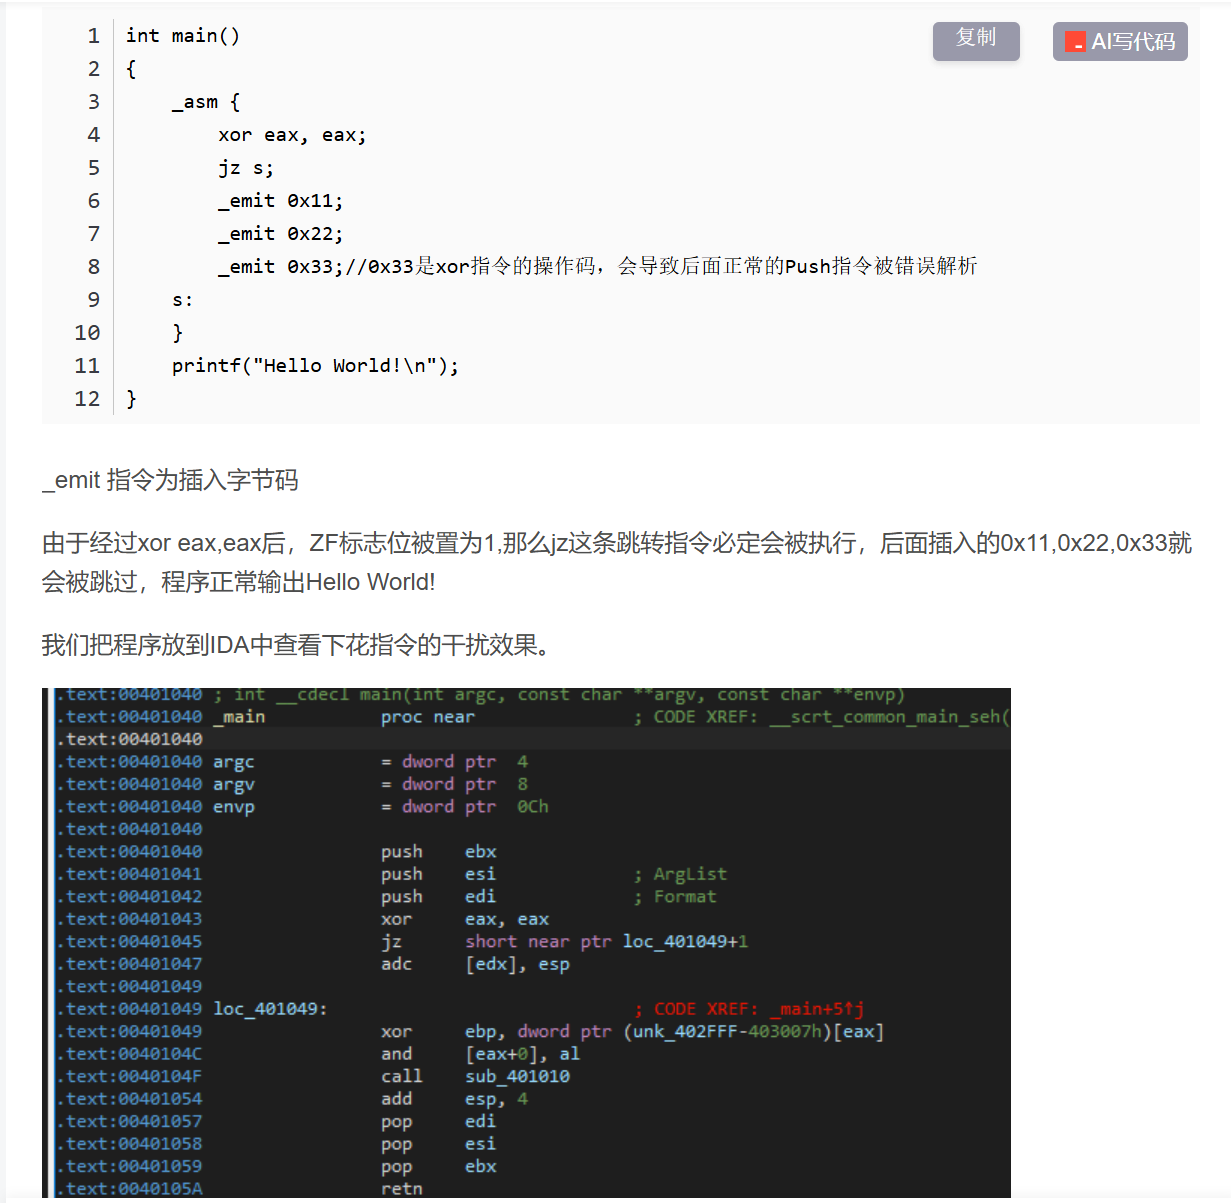
Task: Click the 'xor eax, eax;' code line
Action: click(x=292, y=135)
